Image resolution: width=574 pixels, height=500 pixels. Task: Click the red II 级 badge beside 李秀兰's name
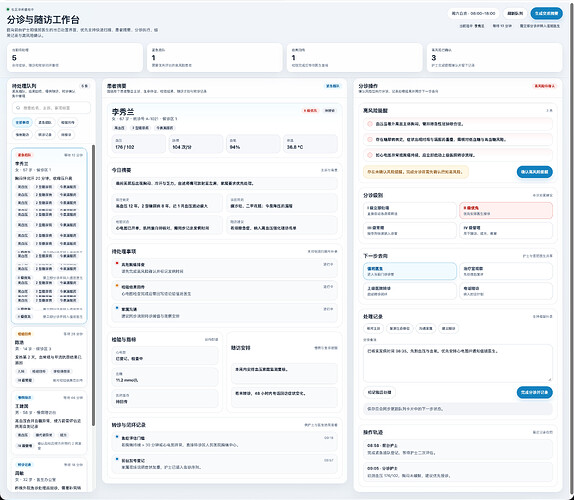coord(310,111)
